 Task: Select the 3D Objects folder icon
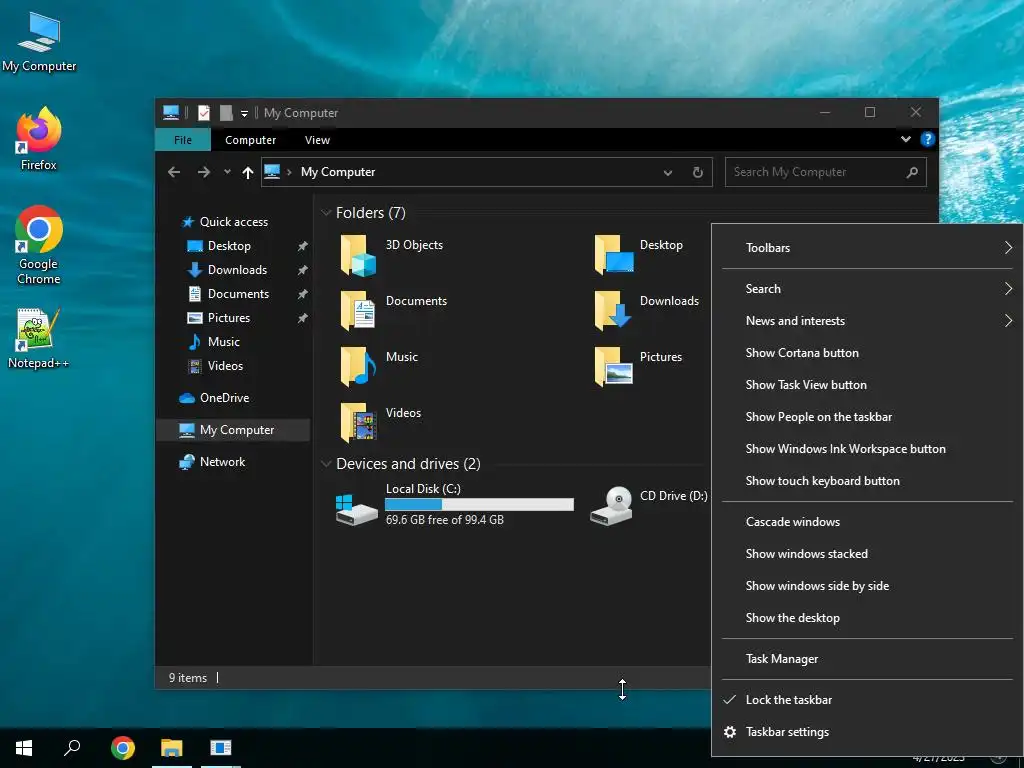(x=358, y=255)
